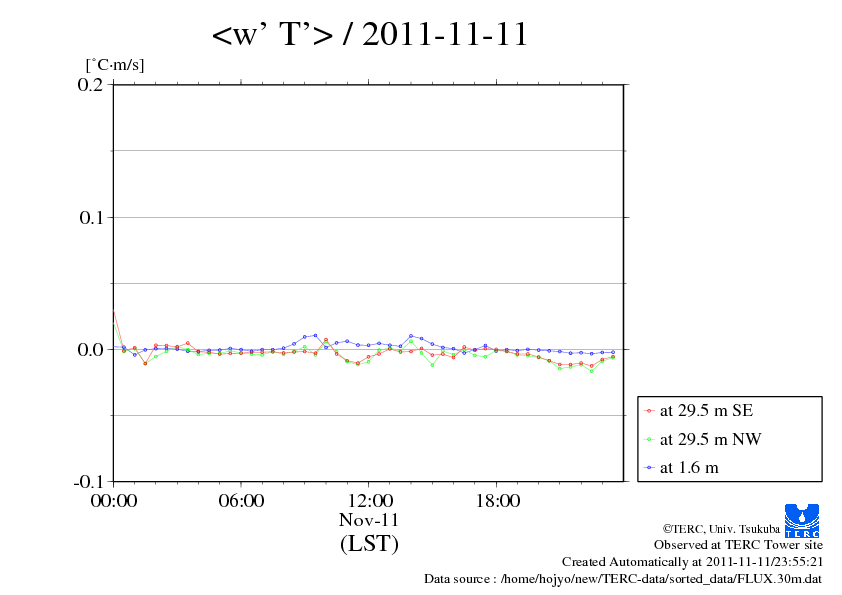Click the x-axis label '00:00'
This screenshot has height=595, width=842.
pos(114,501)
